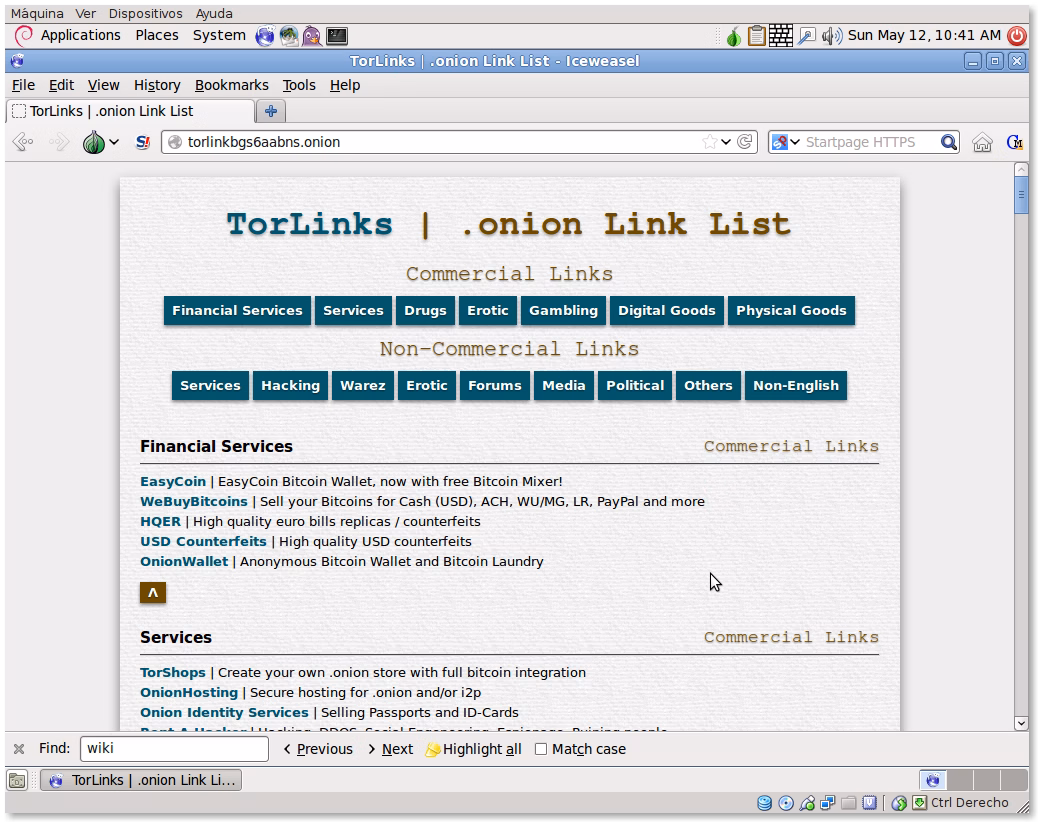Click the show desktop icon in bottom panel

tap(17, 780)
